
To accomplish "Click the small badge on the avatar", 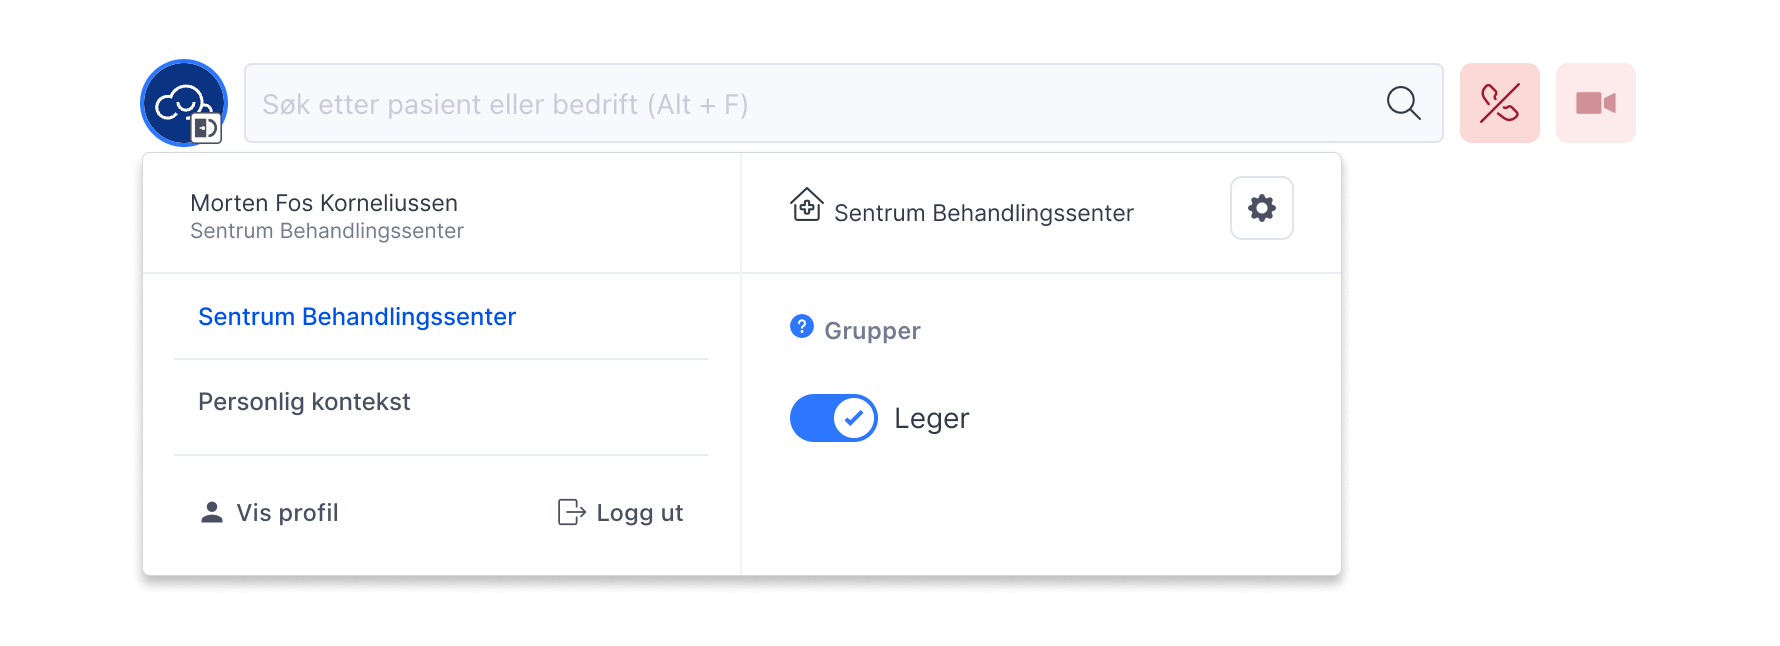I will pyautogui.click(x=206, y=128).
